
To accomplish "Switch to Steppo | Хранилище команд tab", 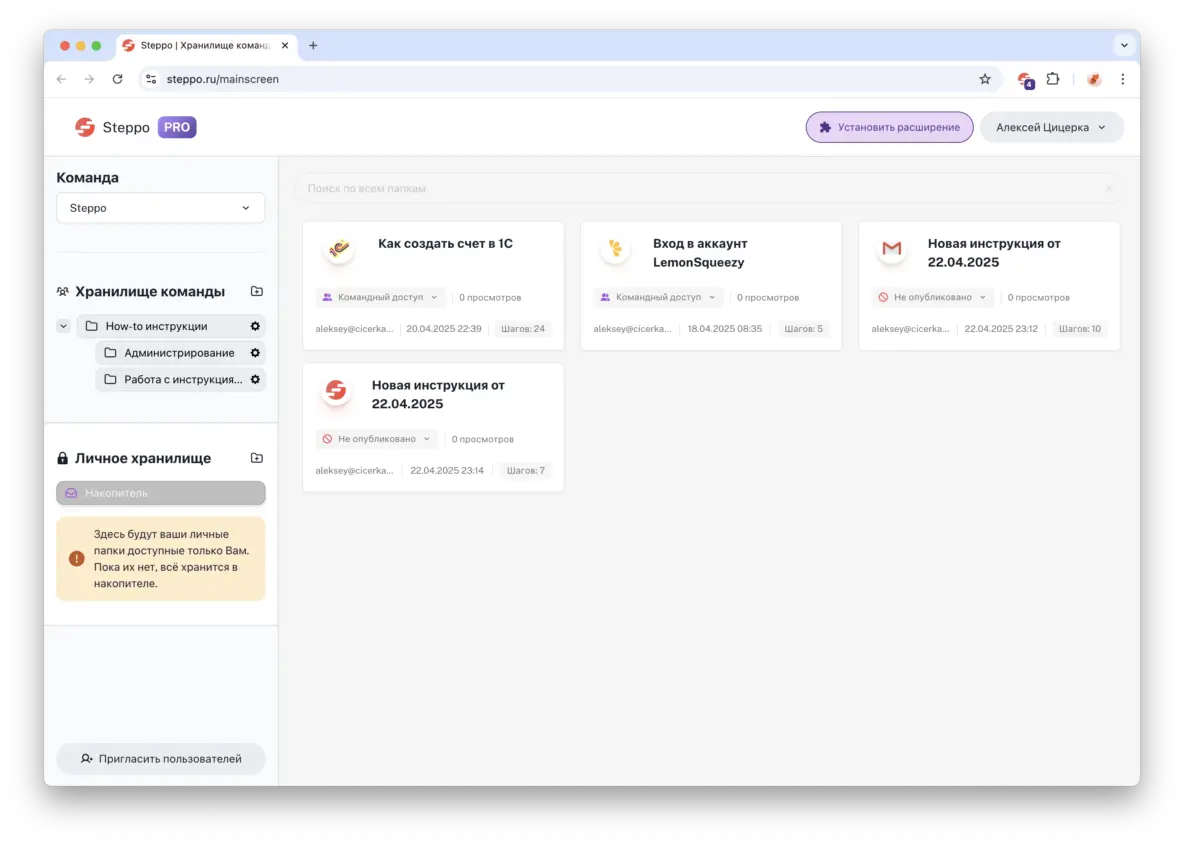I will (204, 45).
